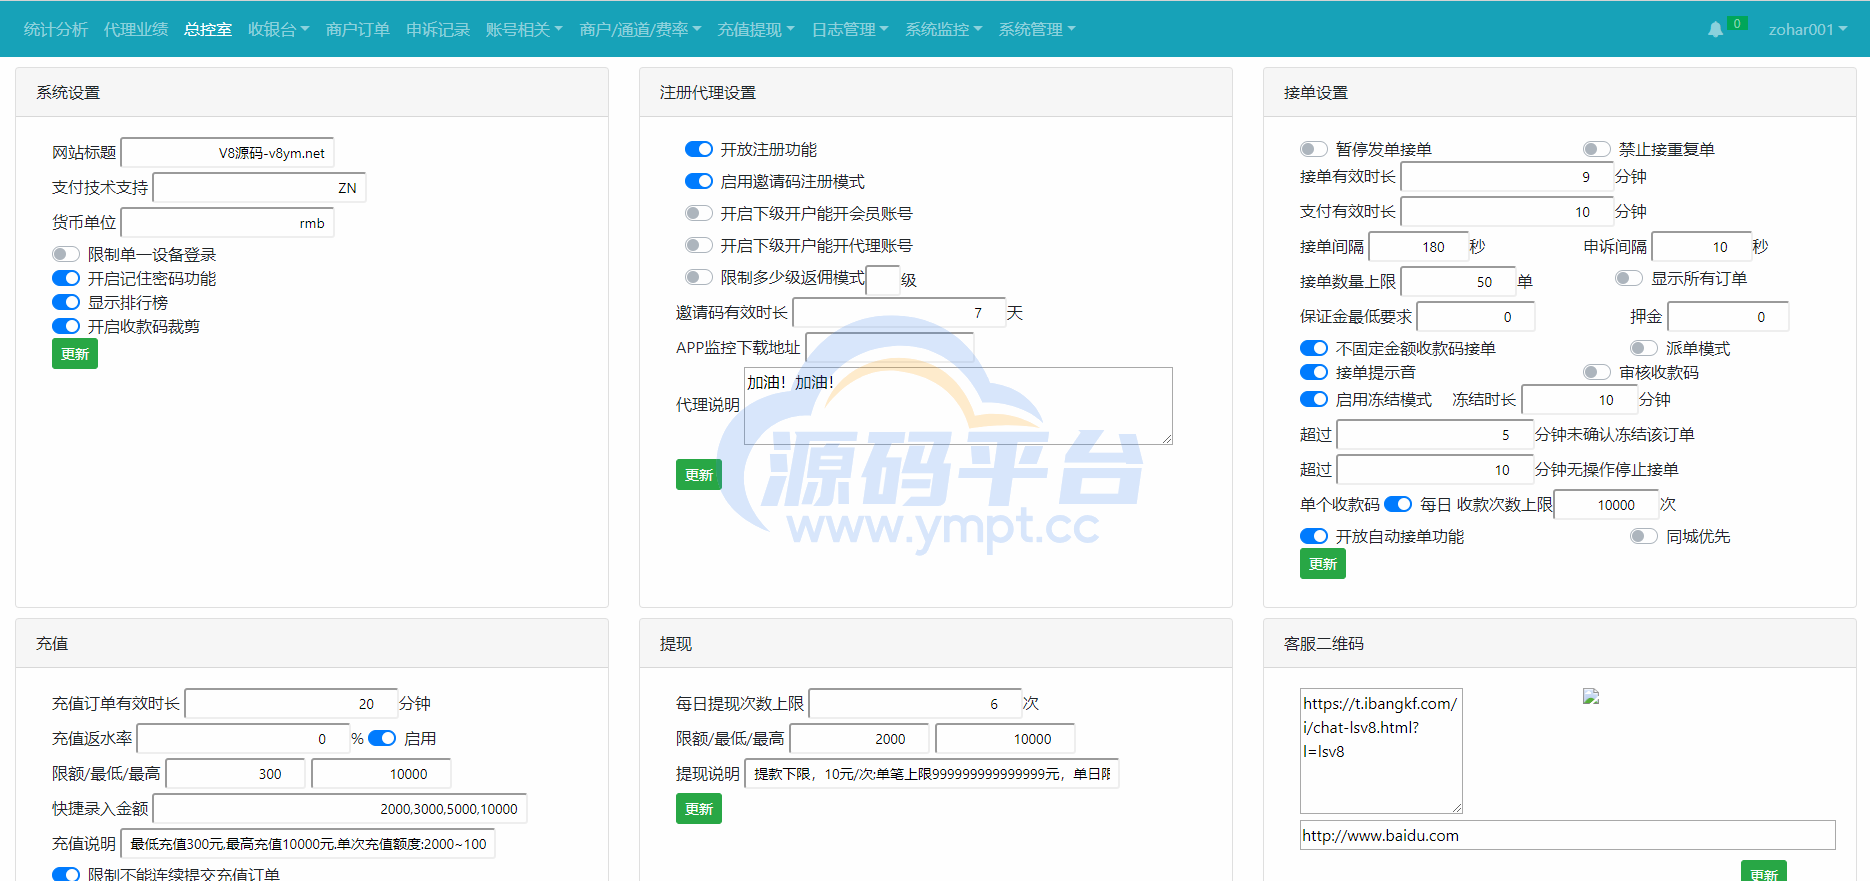
Task: Toggle 启用冻结模式 switch
Action: point(1314,399)
